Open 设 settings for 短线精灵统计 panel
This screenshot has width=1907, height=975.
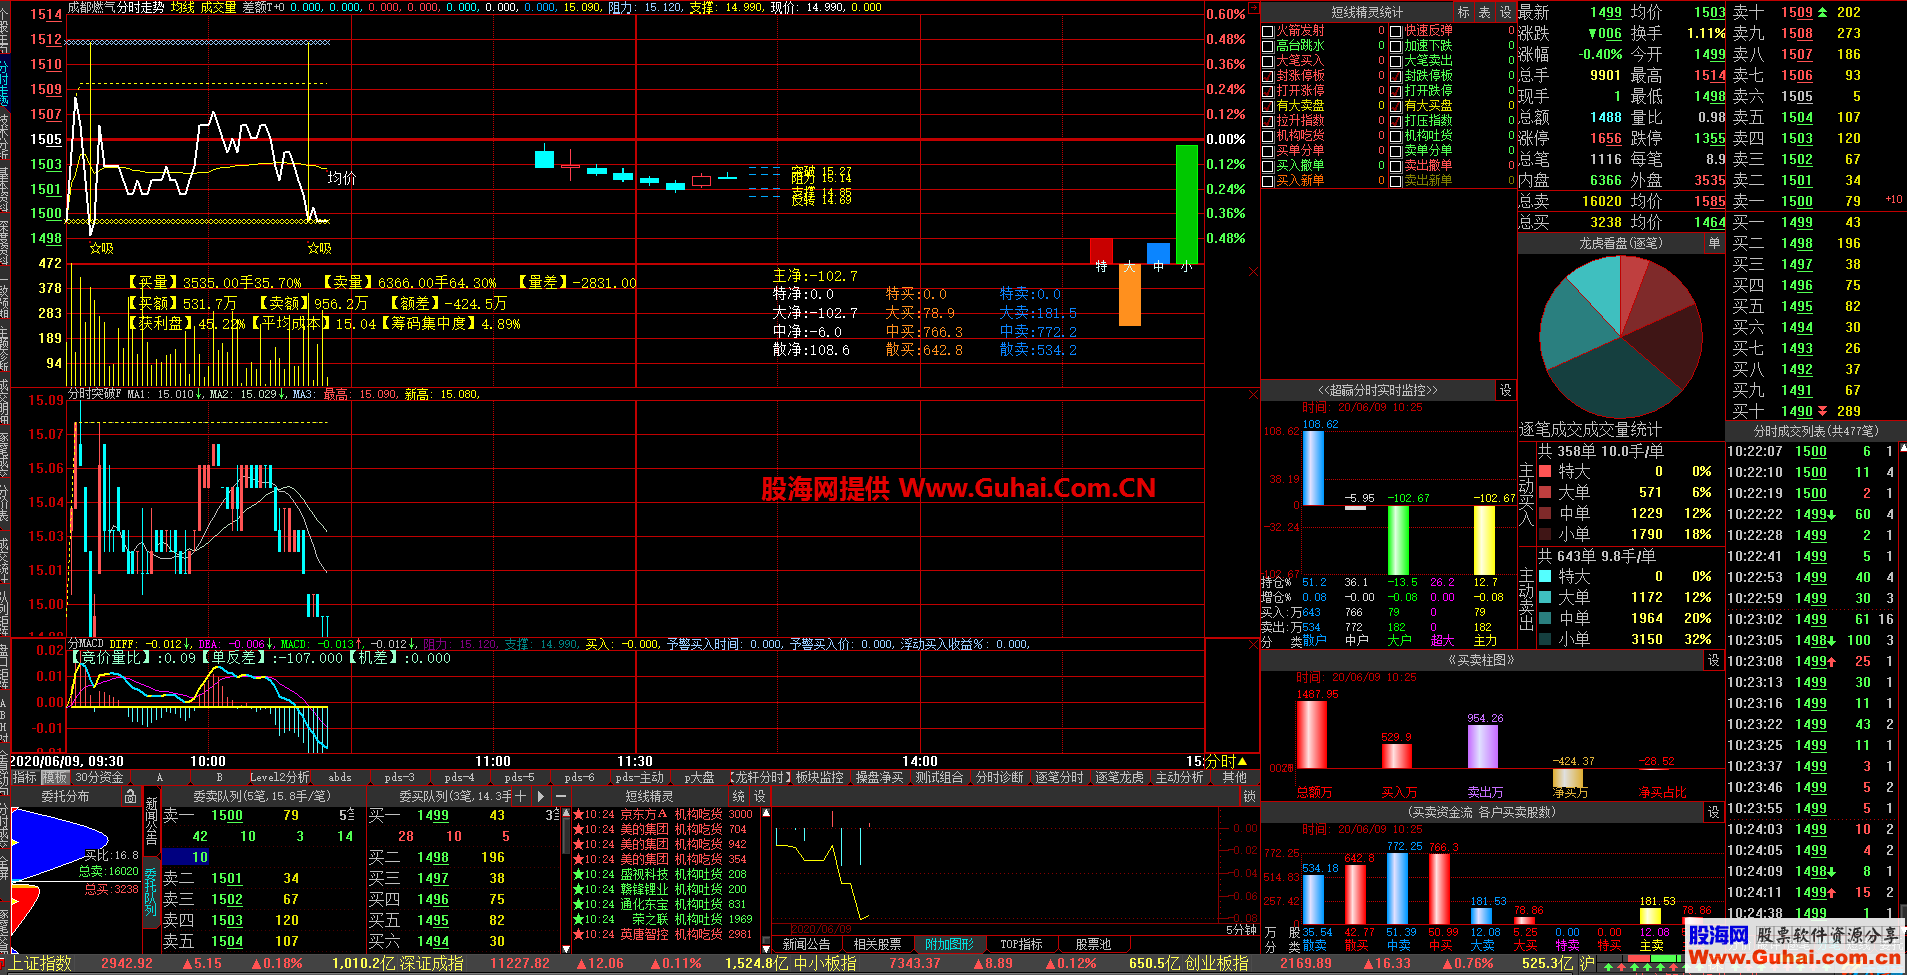1506,12
